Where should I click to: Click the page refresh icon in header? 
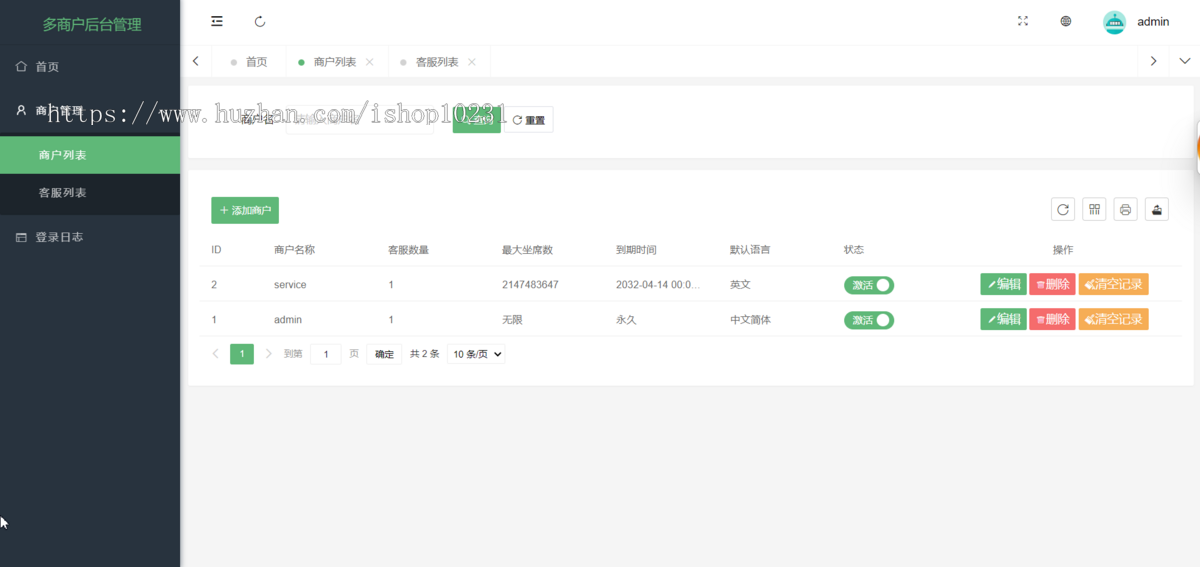tap(260, 21)
